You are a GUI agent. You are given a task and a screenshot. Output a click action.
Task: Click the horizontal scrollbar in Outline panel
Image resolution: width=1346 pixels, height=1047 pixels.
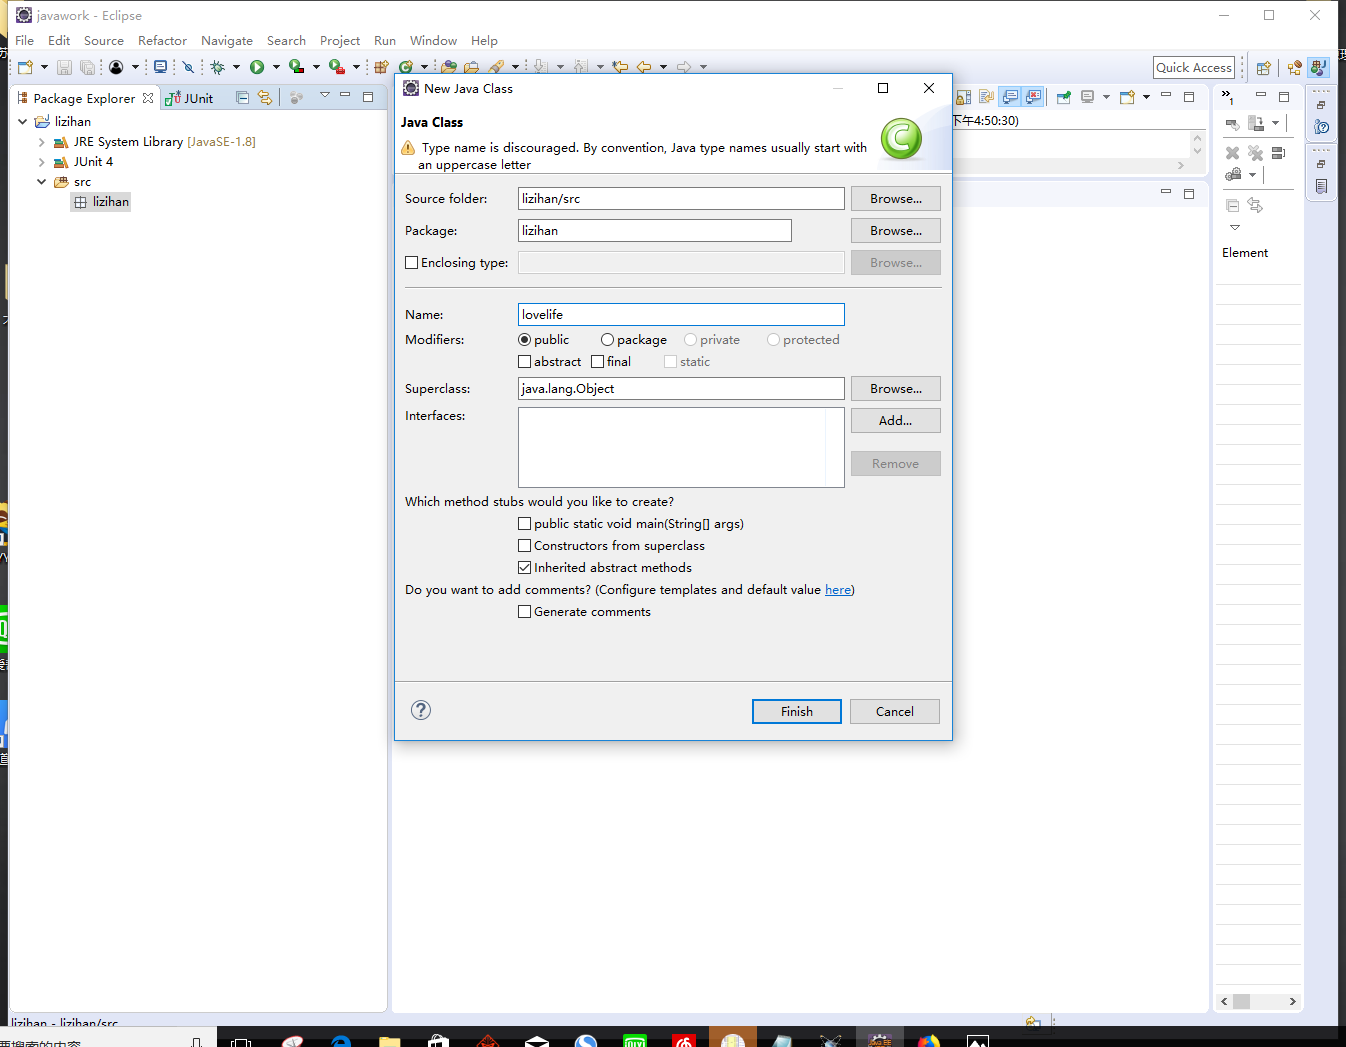click(x=1258, y=1001)
